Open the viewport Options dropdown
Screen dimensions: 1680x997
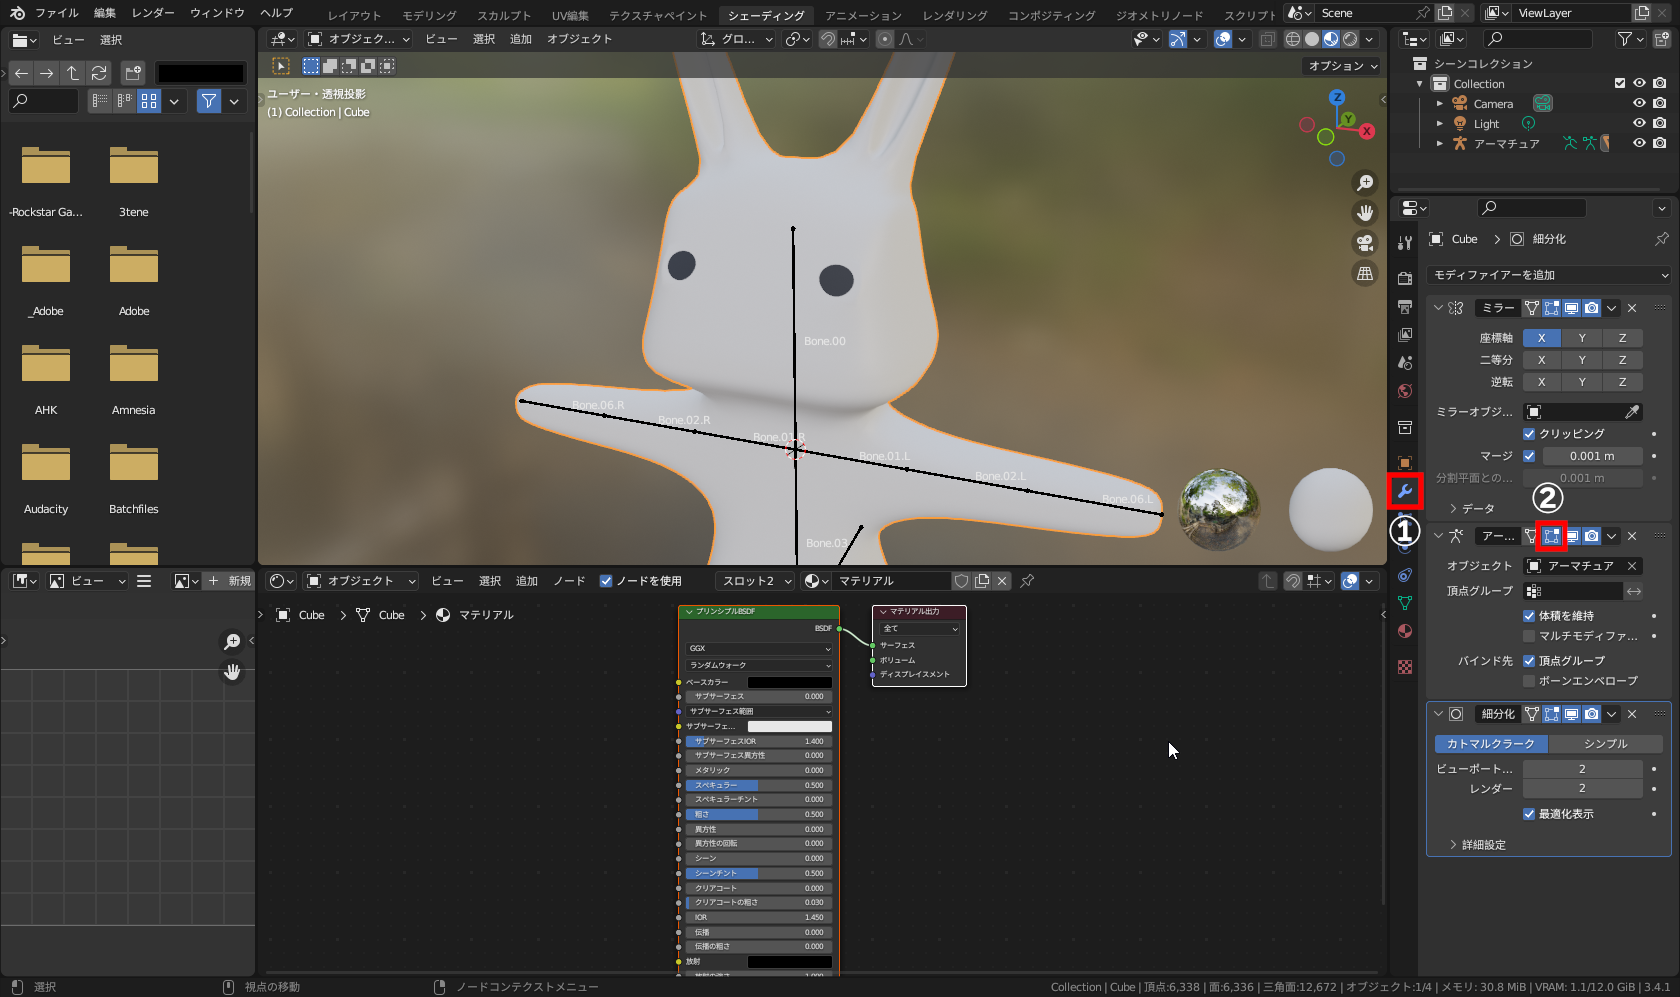coord(1343,66)
